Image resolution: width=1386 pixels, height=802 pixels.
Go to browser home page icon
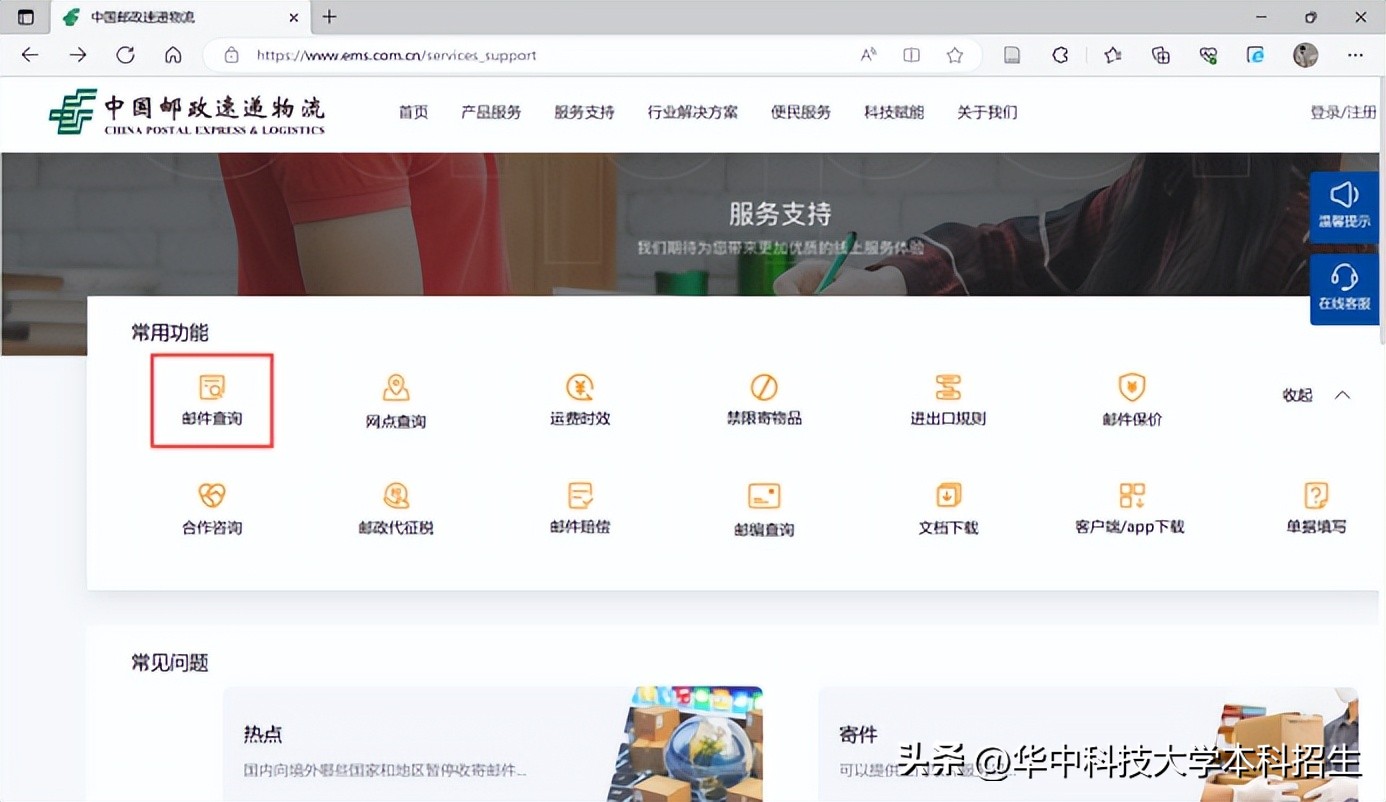pos(173,55)
